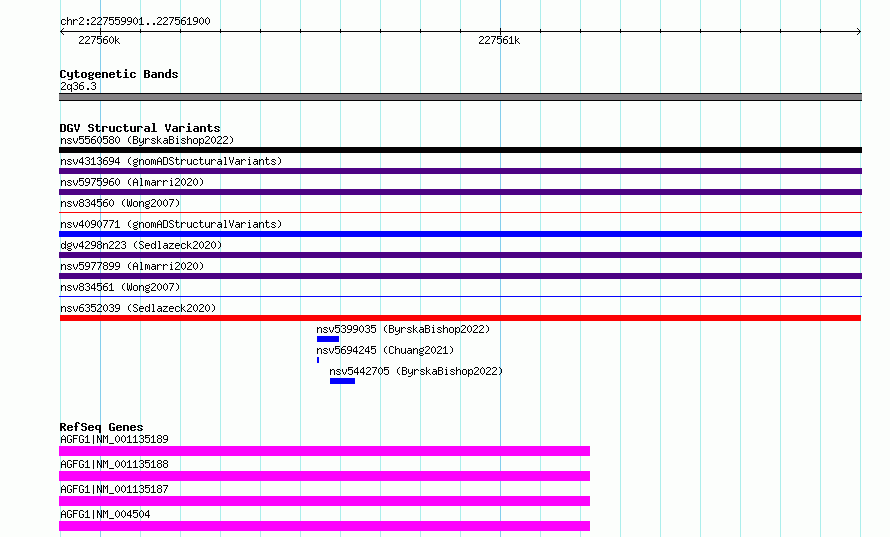Click the nsv5977899 purple bar

tap(460, 276)
